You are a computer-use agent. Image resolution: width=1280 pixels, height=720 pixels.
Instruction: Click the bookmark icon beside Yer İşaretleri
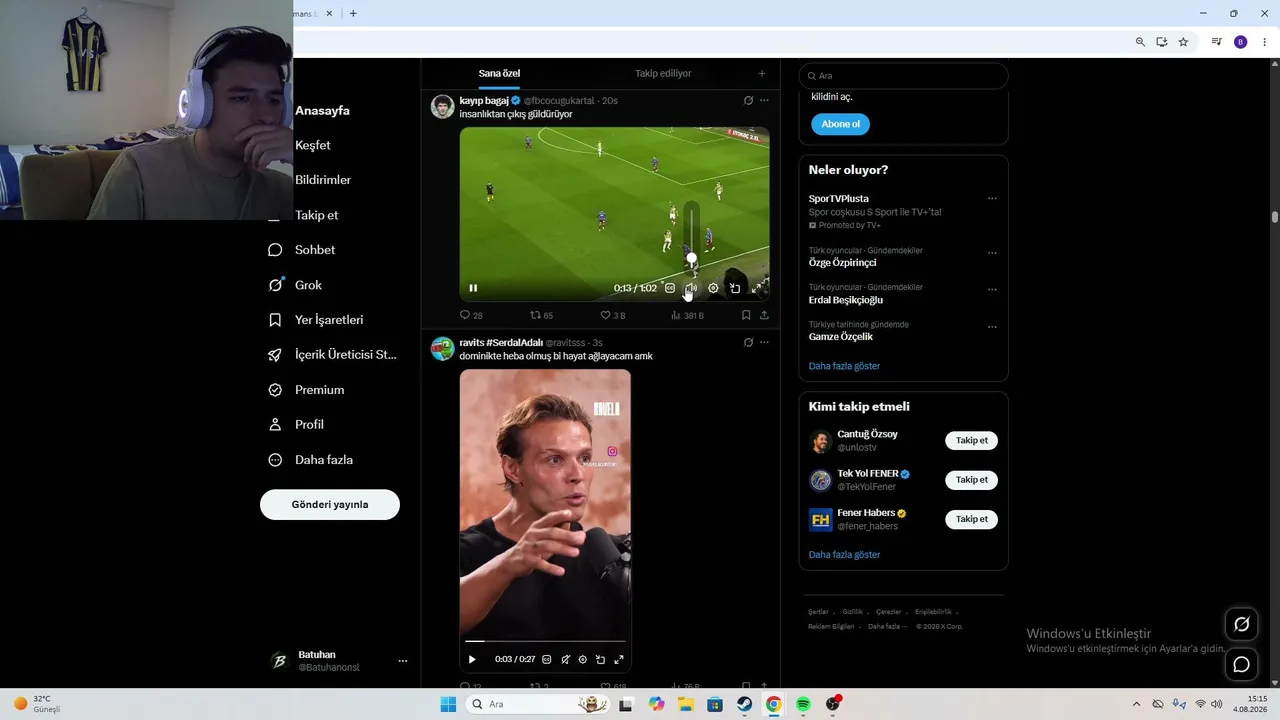(x=275, y=320)
